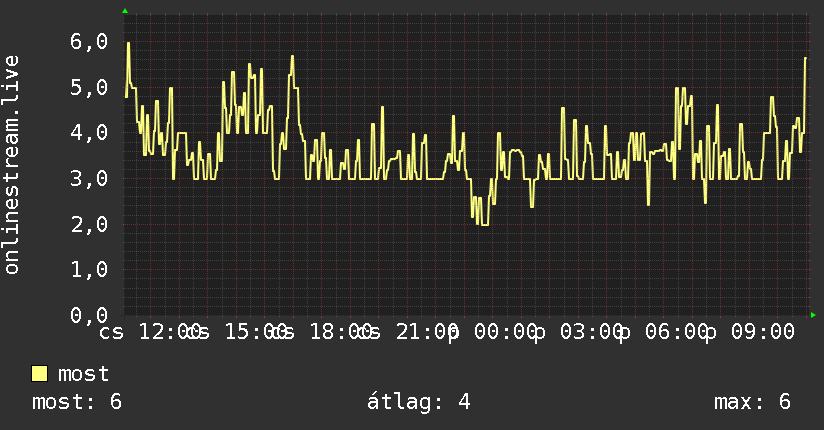Click the 'onlinestream.live' vertical axis title
The width and height of the screenshot is (824, 430).
pos(11,165)
